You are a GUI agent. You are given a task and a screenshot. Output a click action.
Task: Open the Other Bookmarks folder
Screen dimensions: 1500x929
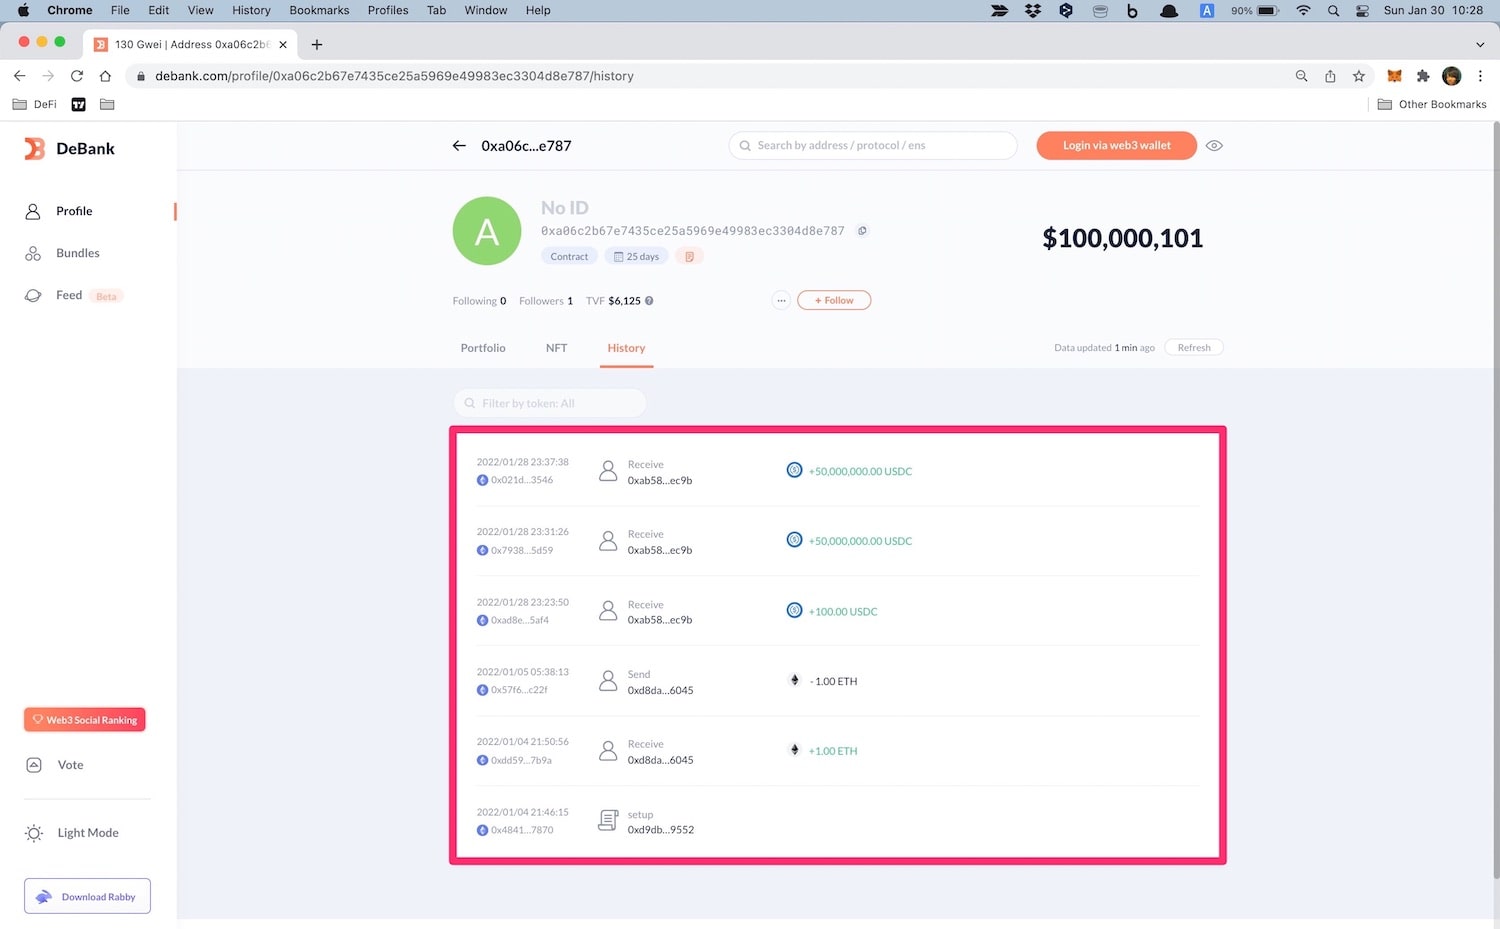click(x=1432, y=104)
